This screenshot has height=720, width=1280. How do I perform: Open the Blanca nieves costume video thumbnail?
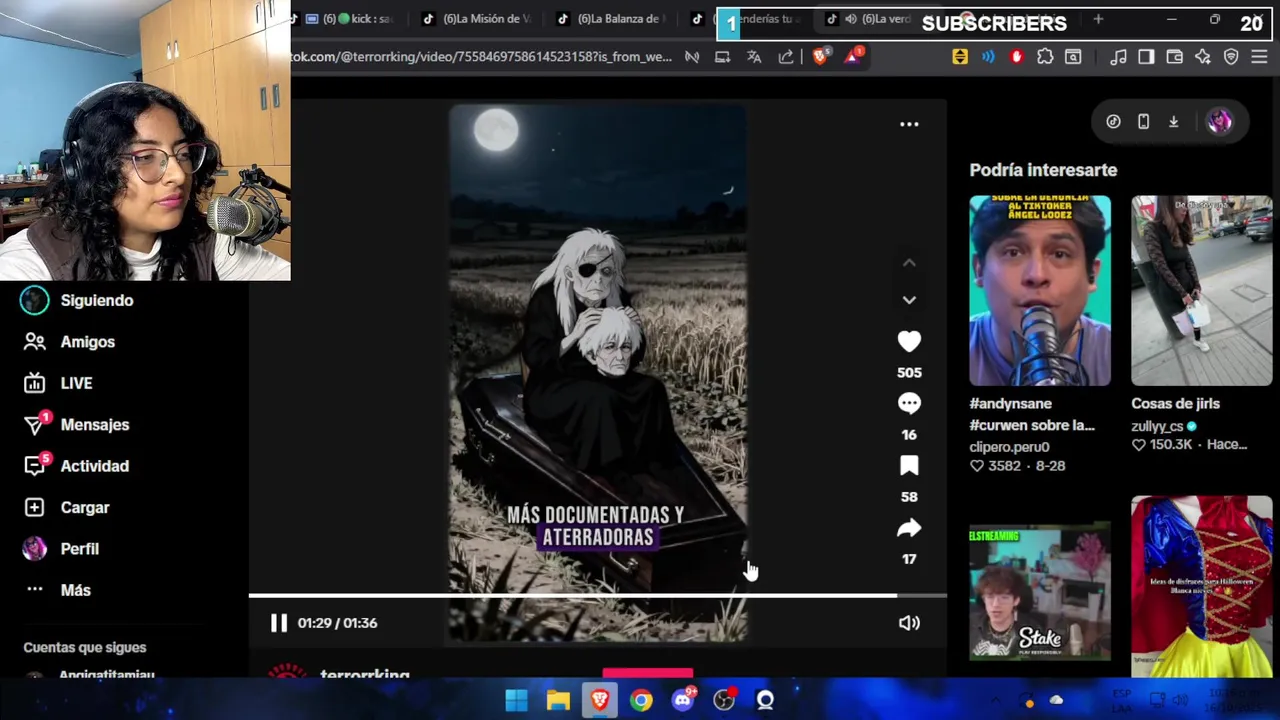[1202, 586]
